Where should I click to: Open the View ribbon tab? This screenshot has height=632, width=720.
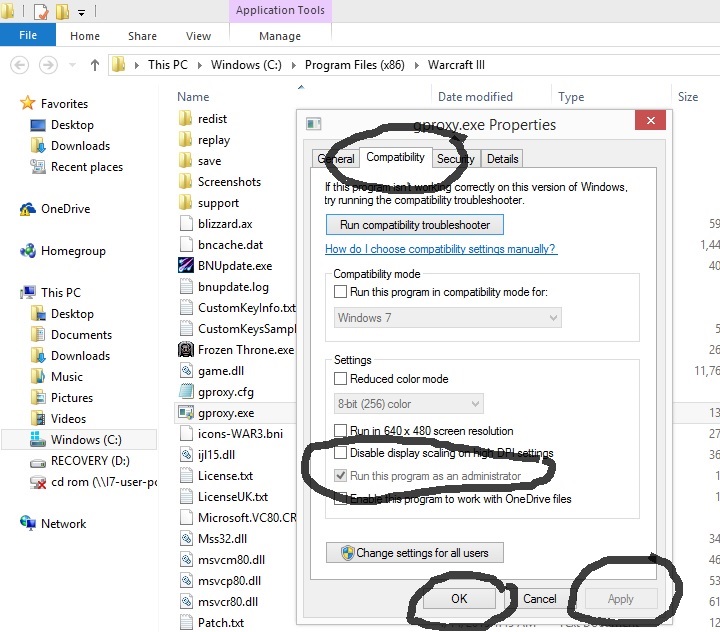pos(198,36)
